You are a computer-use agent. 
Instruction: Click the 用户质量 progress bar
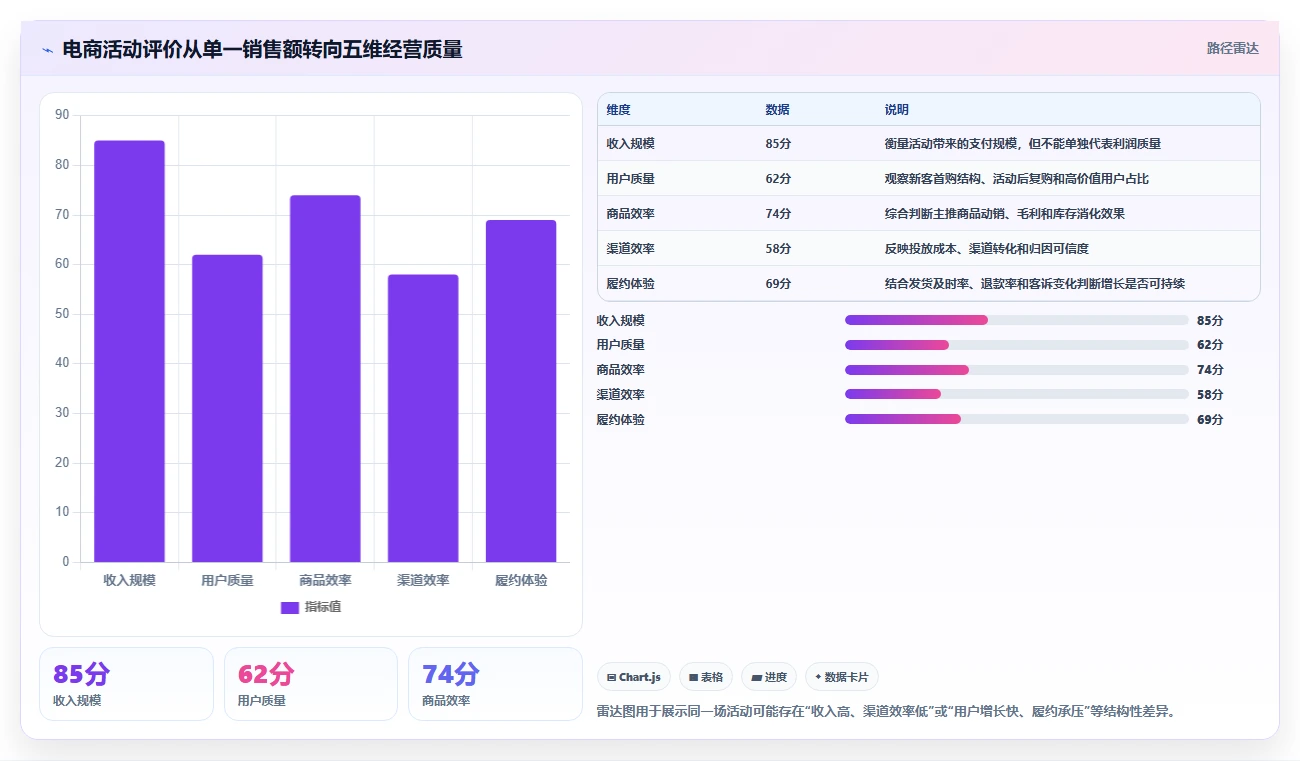point(1017,345)
